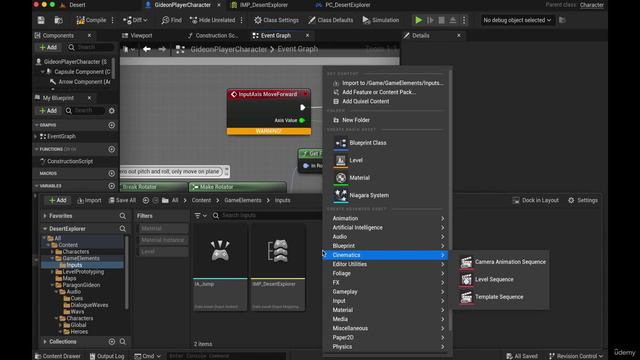Open the IMP_DesertExplorer asset thumbnail
Image resolution: width=640 pixels, height=360 pixels.
click(x=278, y=251)
